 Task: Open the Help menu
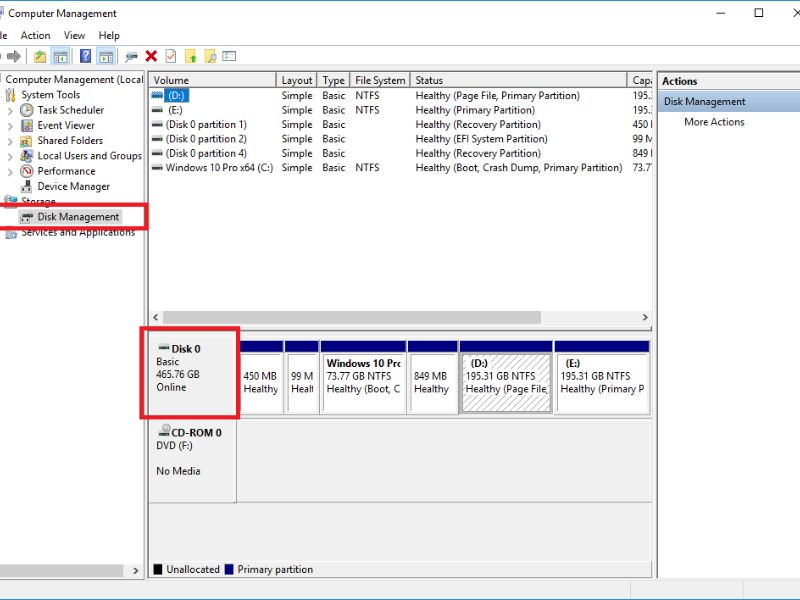tap(109, 35)
